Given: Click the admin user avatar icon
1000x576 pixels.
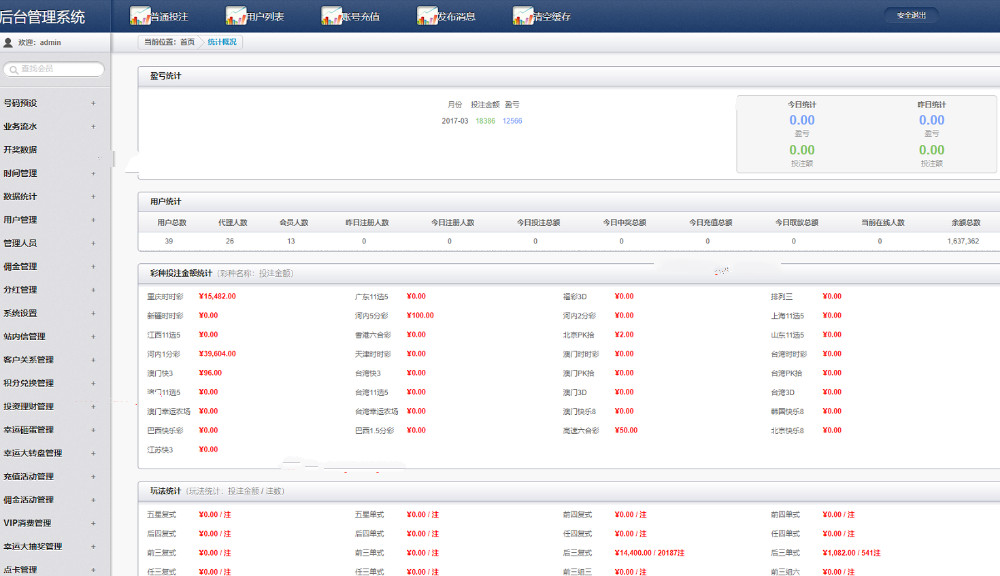Looking at the screenshot, I should [x=8, y=43].
